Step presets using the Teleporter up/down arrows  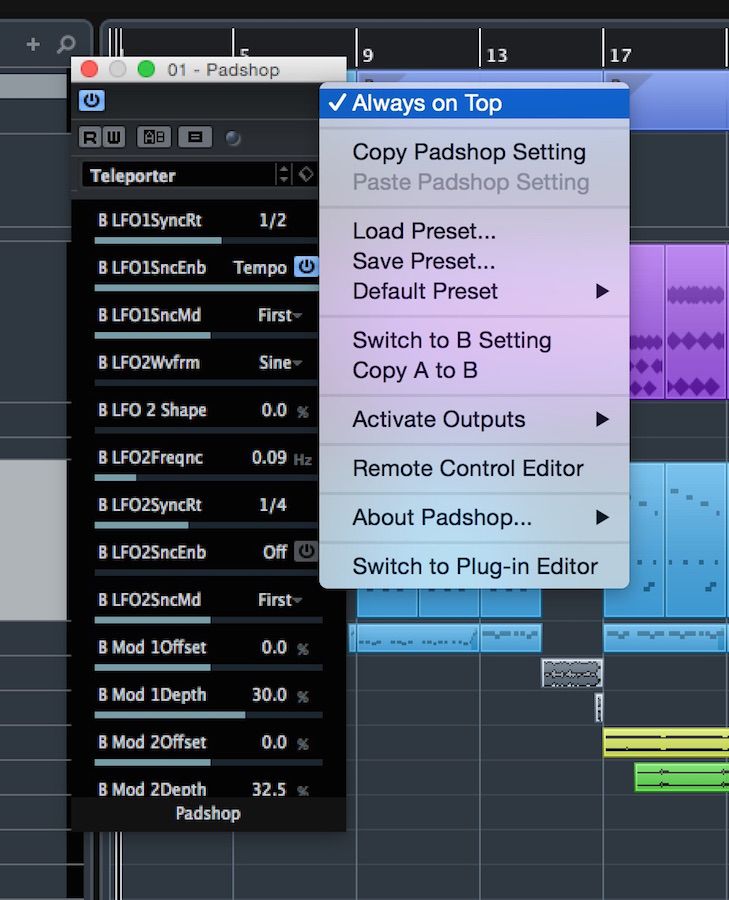pyautogui.click(x=284, y=174)
